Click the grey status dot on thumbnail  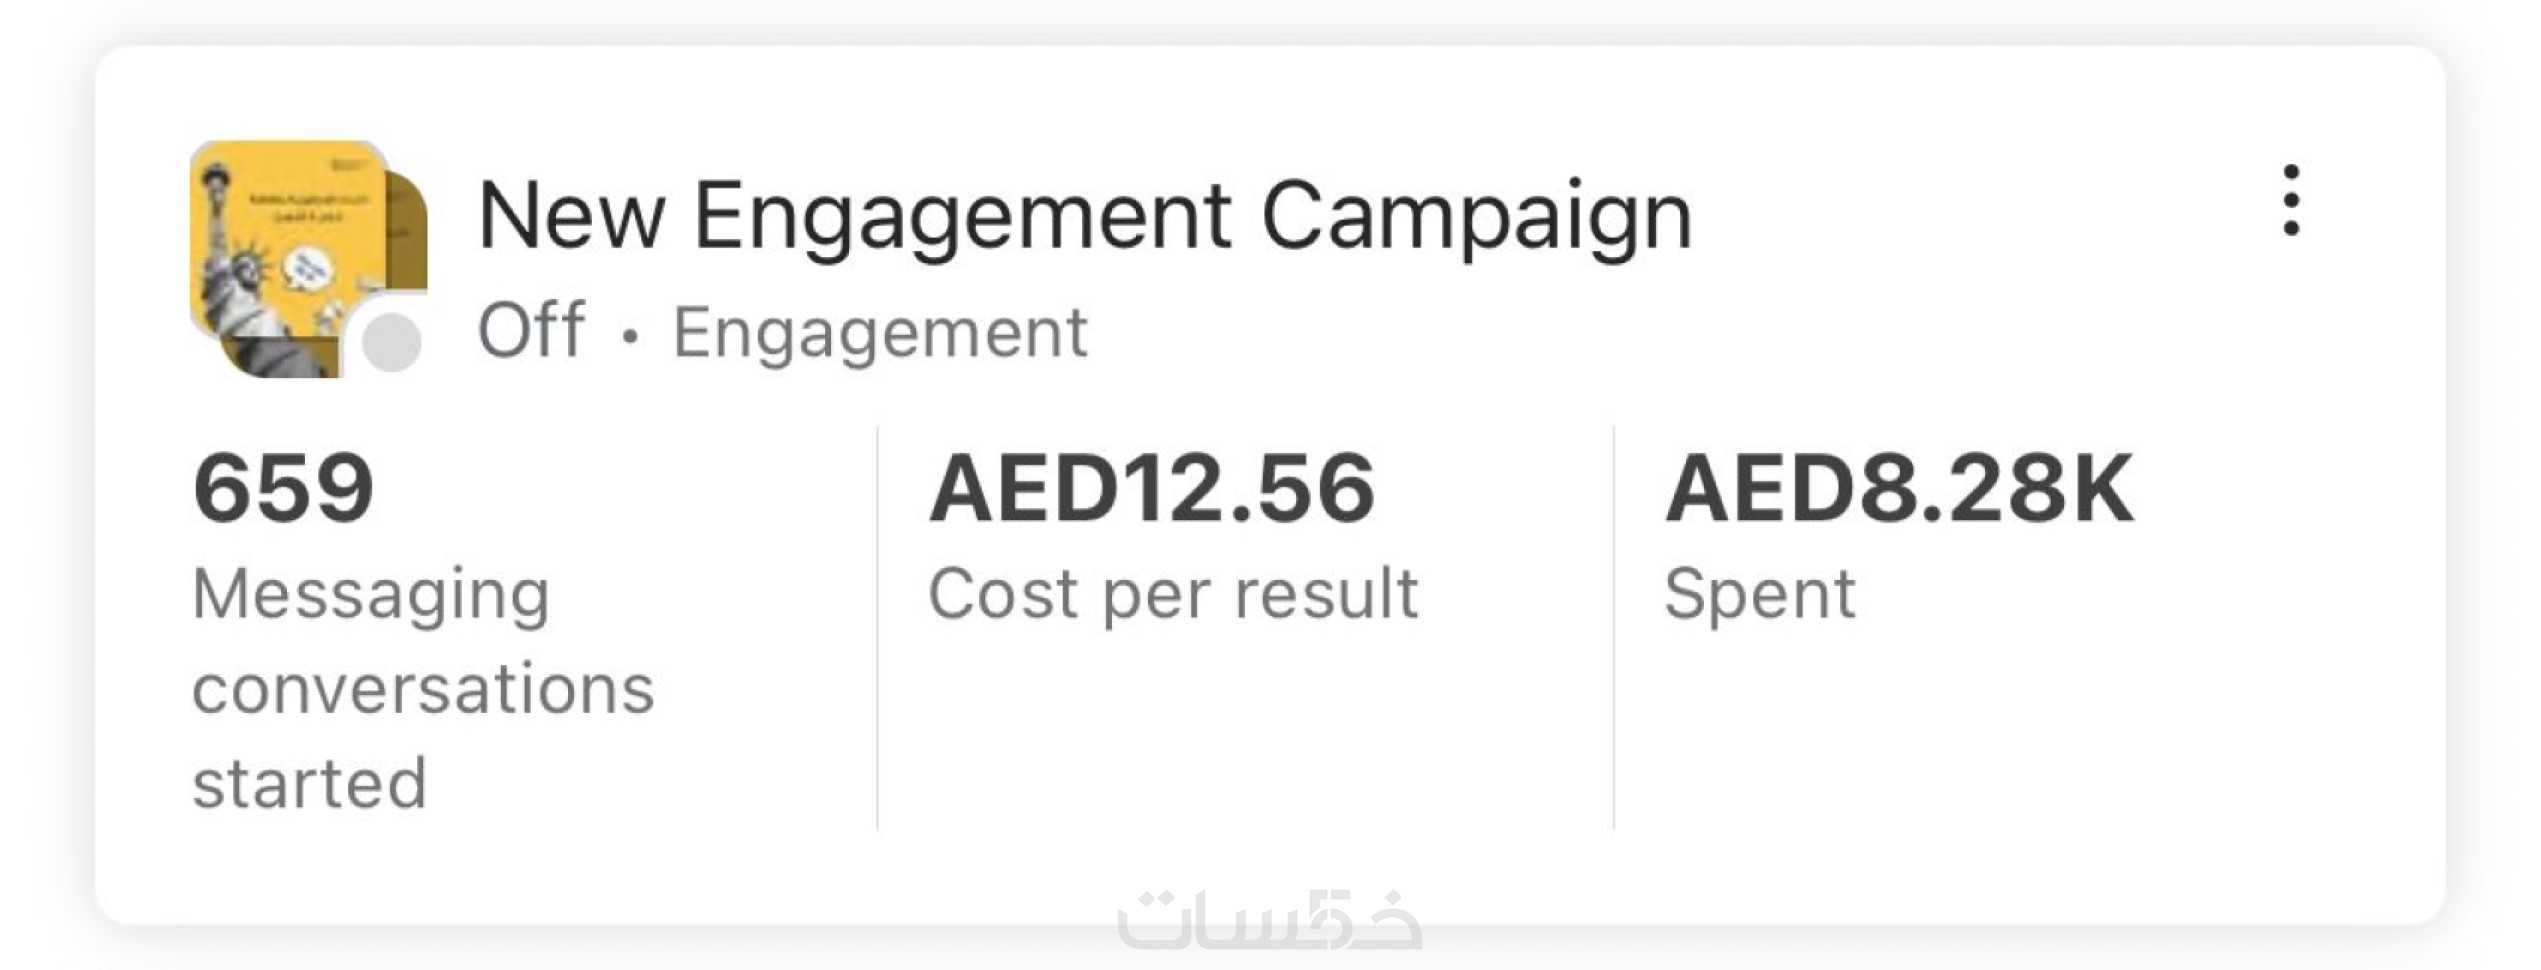pyautogui.click(x=391, y=341)
